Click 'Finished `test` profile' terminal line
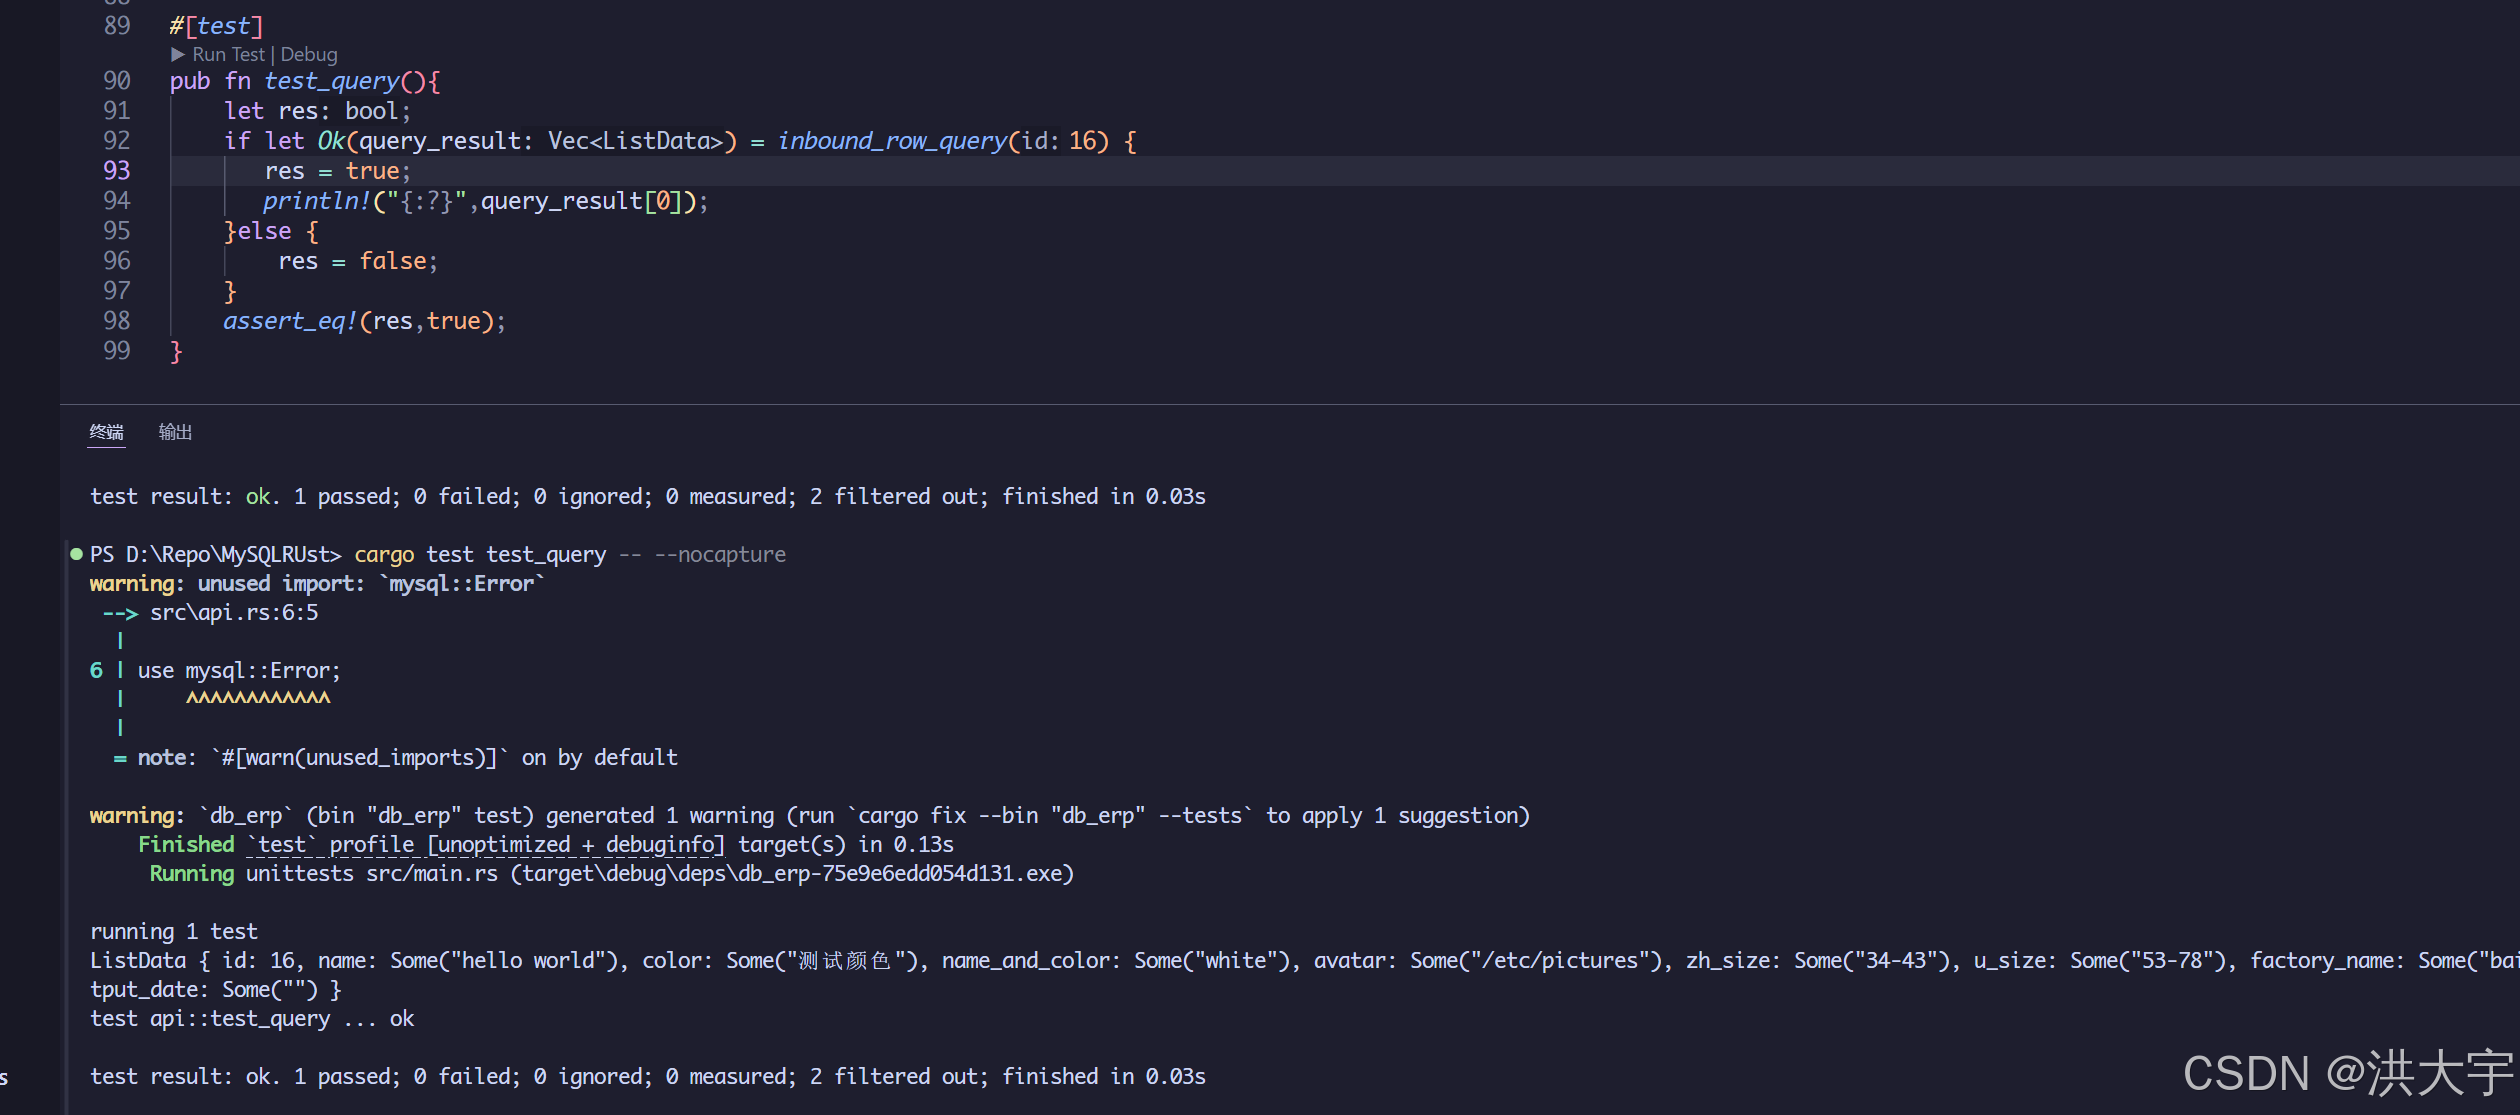2520x1115 pixels. [546, 845]
